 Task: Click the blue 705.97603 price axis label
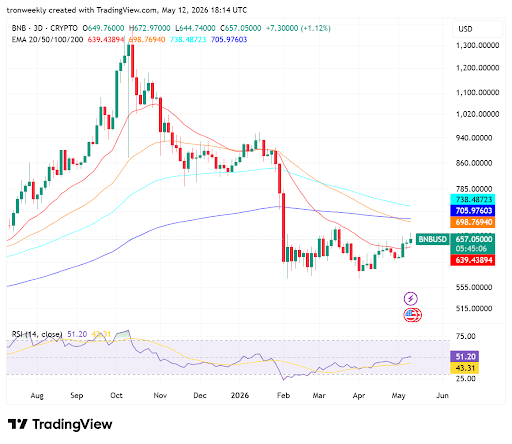tap(473, 210)
